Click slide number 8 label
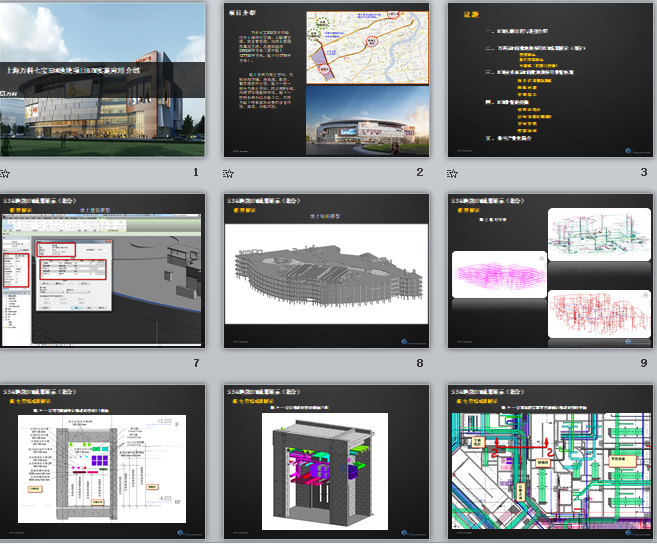The image size is (657, 544). tap(420, 363)
